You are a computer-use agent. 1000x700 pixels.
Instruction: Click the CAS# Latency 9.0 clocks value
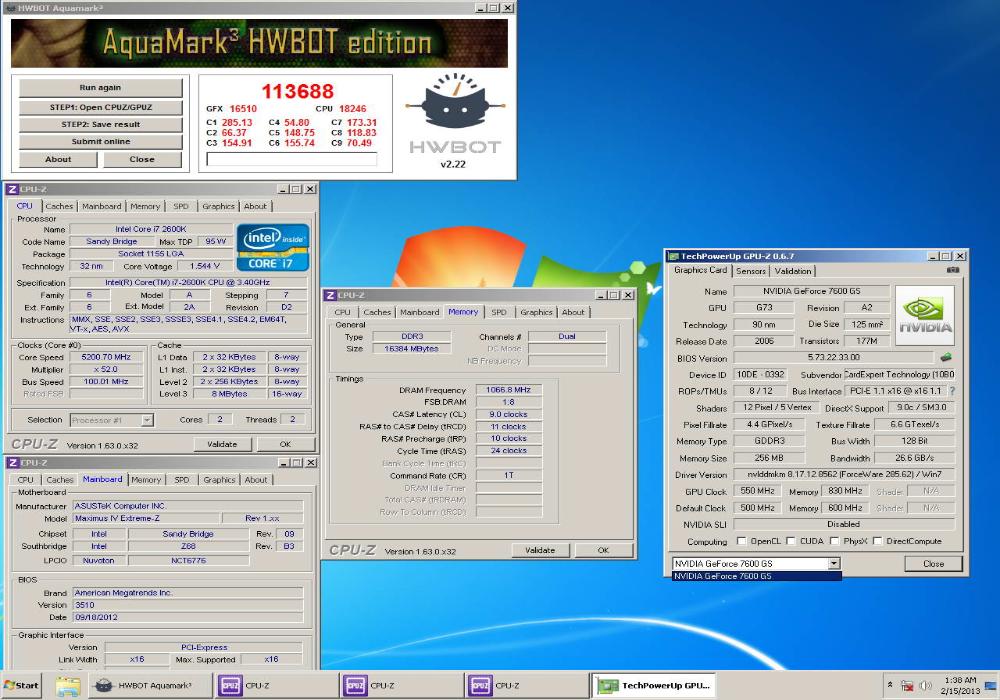(508, 414)
